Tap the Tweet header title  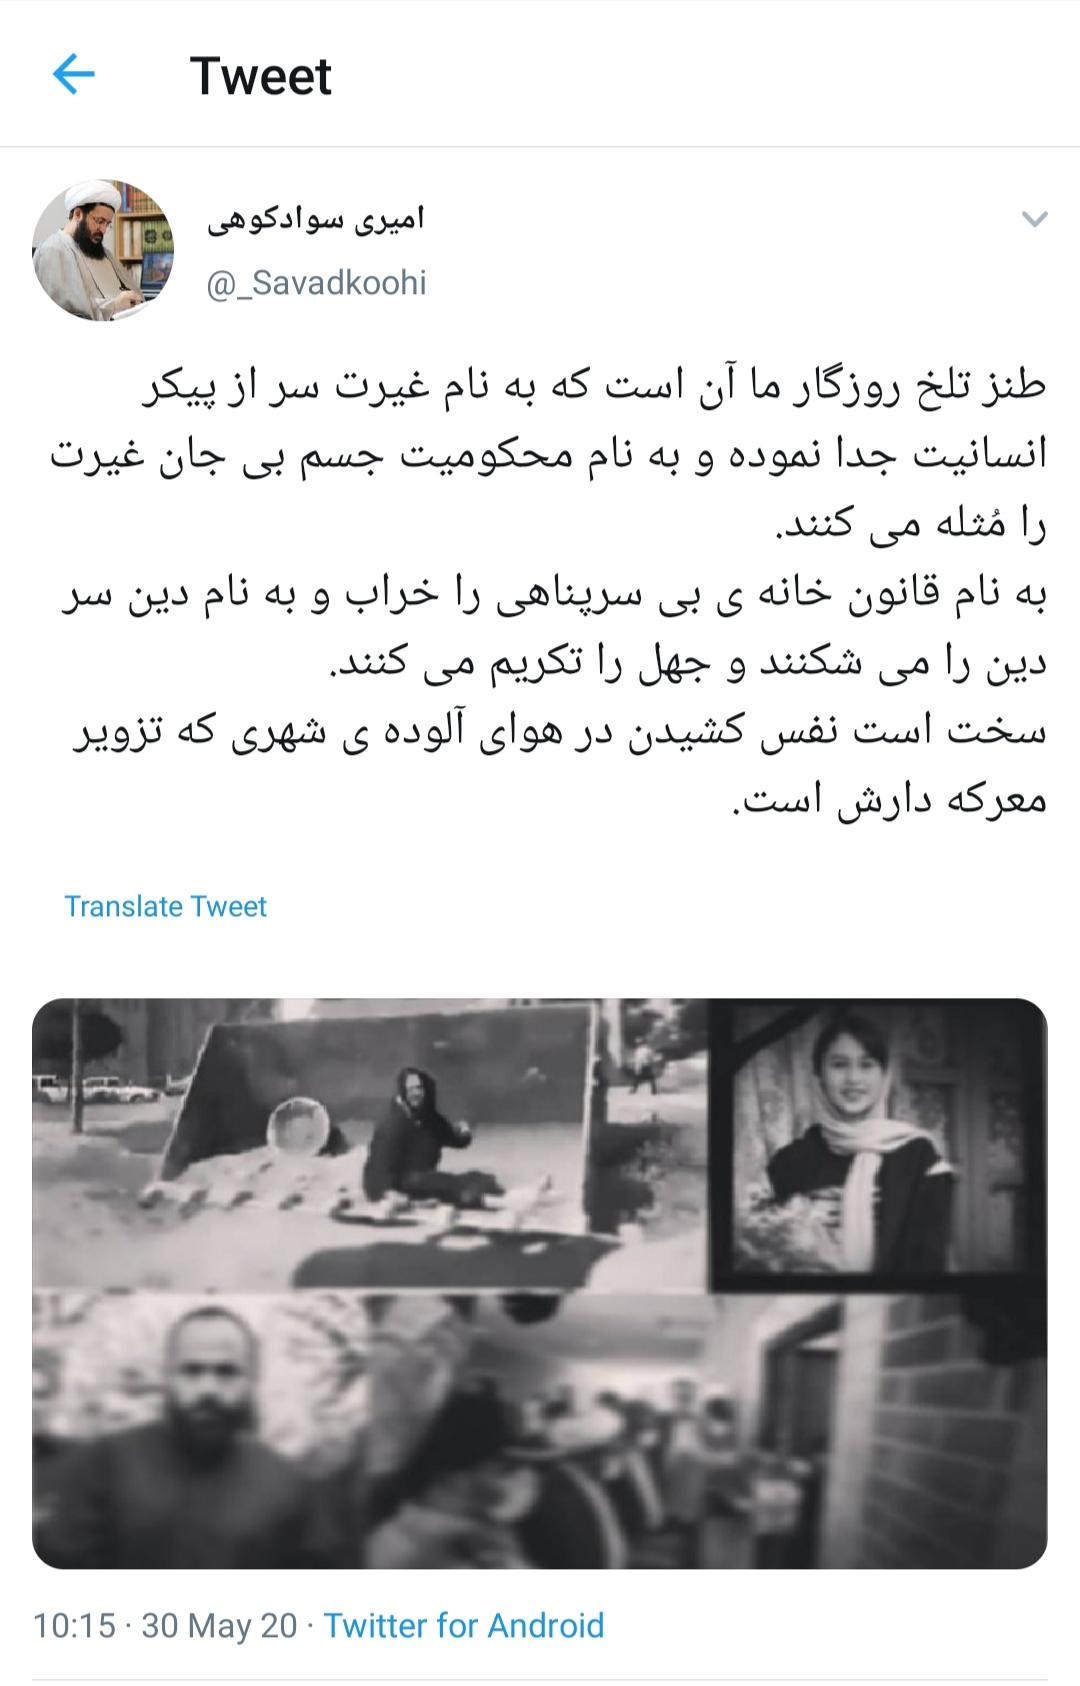[260, 76]
